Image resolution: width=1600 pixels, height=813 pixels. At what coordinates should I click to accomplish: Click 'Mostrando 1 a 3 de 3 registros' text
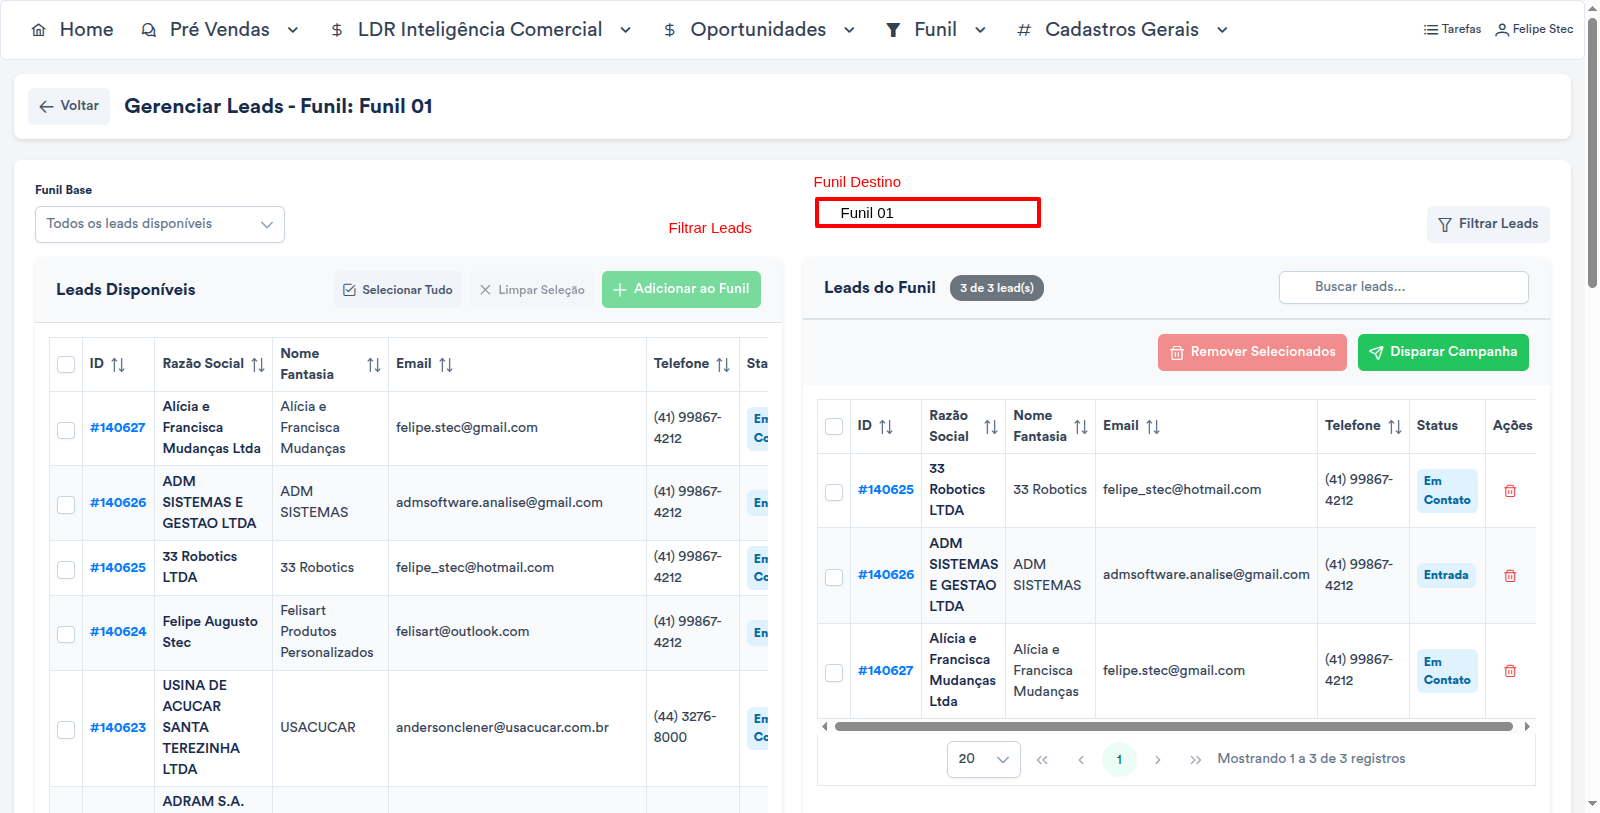1311,759
